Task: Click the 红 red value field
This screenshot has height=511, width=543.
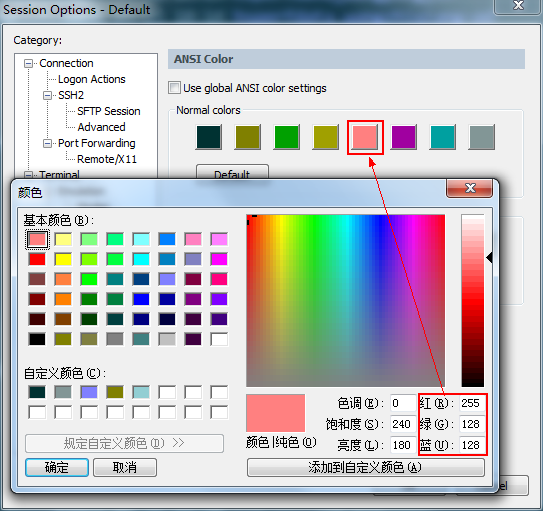Action: (472, 403)
